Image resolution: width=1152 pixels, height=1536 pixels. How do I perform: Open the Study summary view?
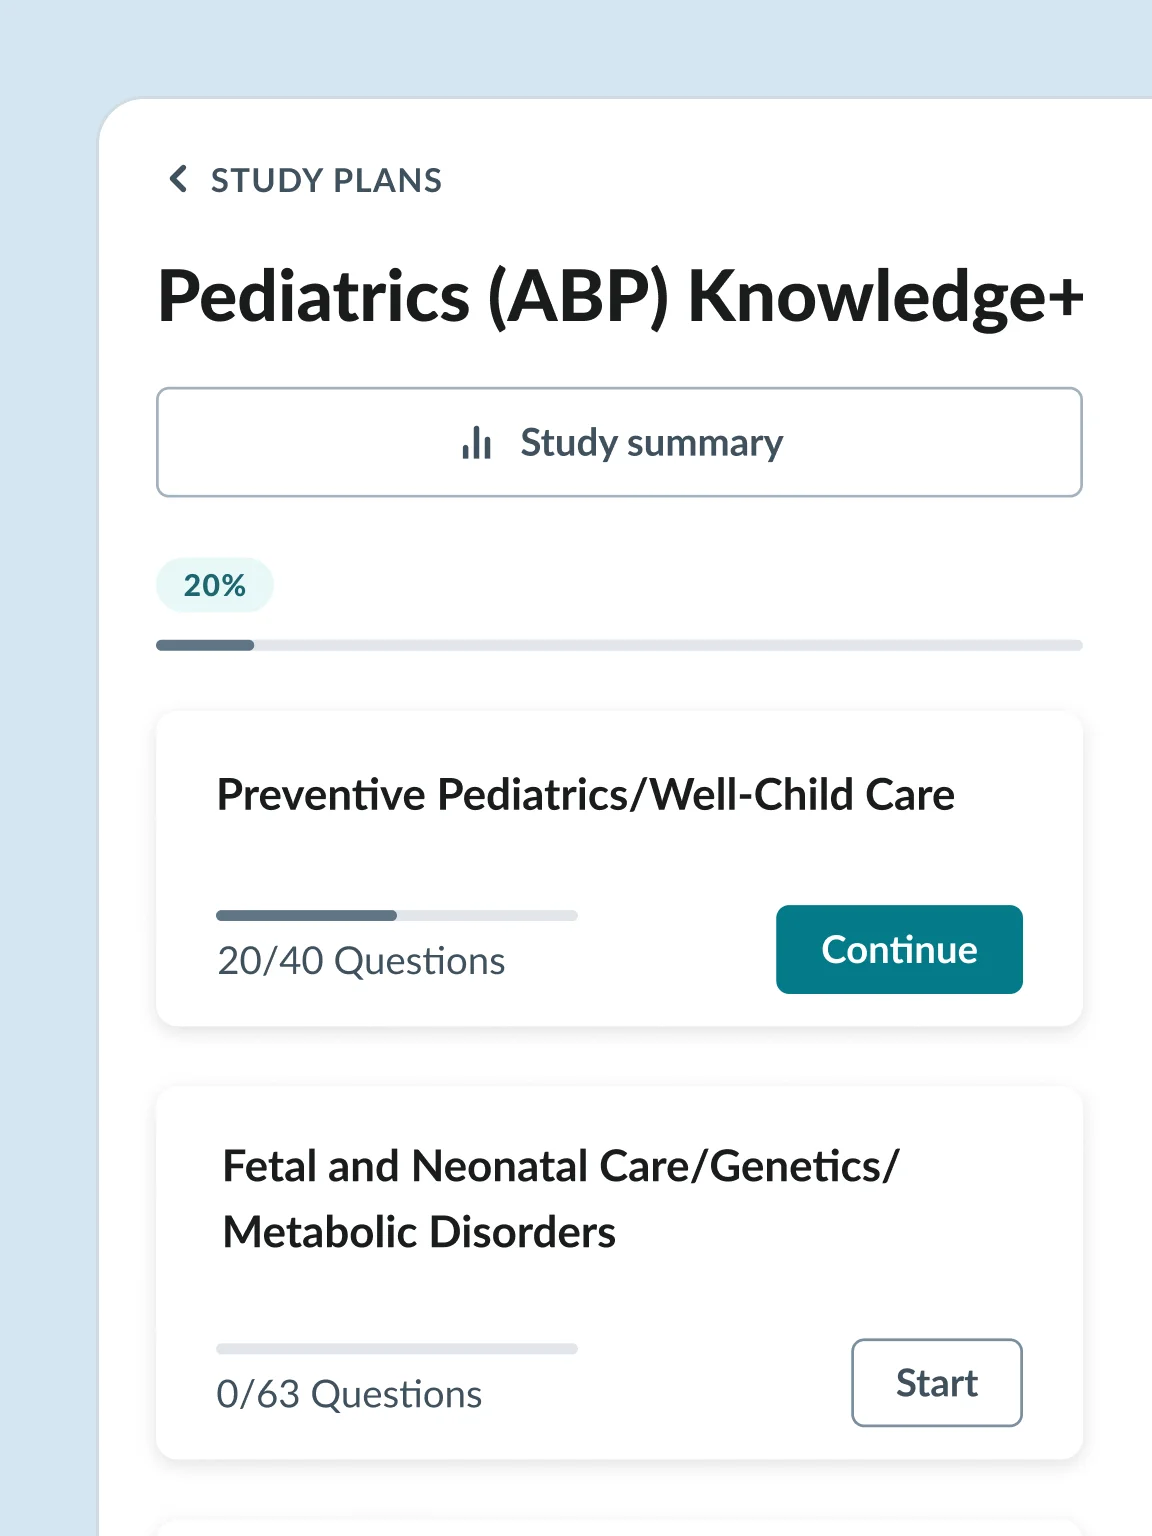[x=620, y=442]
